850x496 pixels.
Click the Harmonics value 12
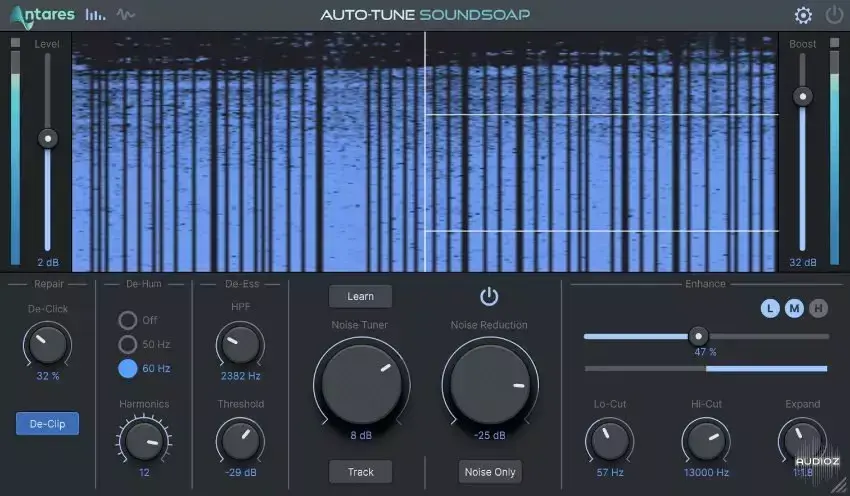coord(144,472)
